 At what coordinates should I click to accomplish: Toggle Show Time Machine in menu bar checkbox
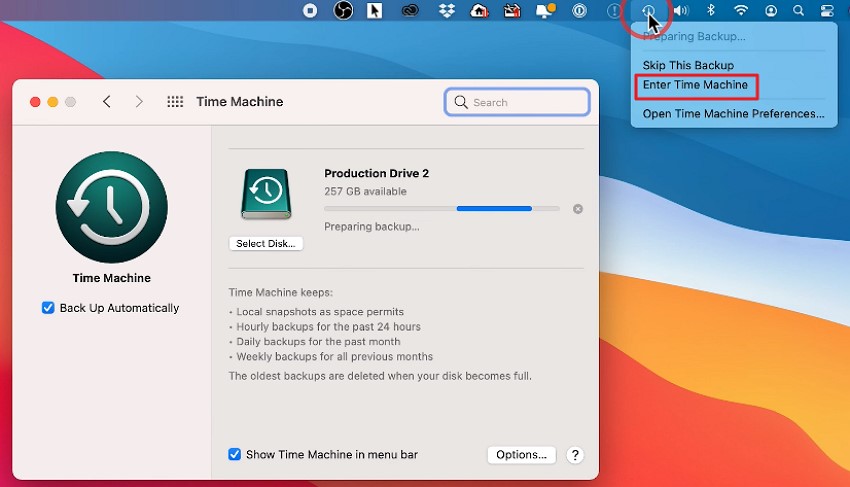(235, 454)
